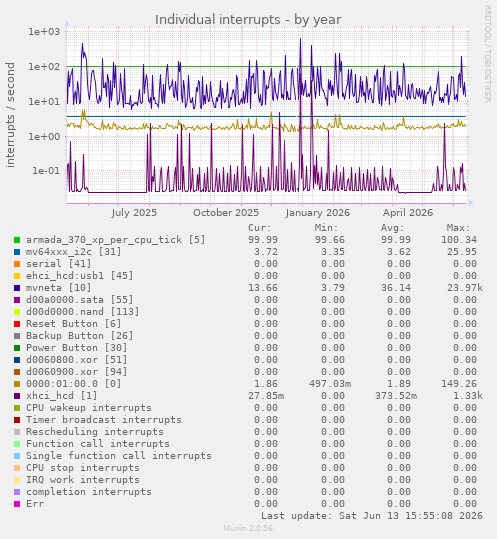Screen dimensions: 497x539
Task: Click the armada tick max value 100.34
Action: point(459,240)
